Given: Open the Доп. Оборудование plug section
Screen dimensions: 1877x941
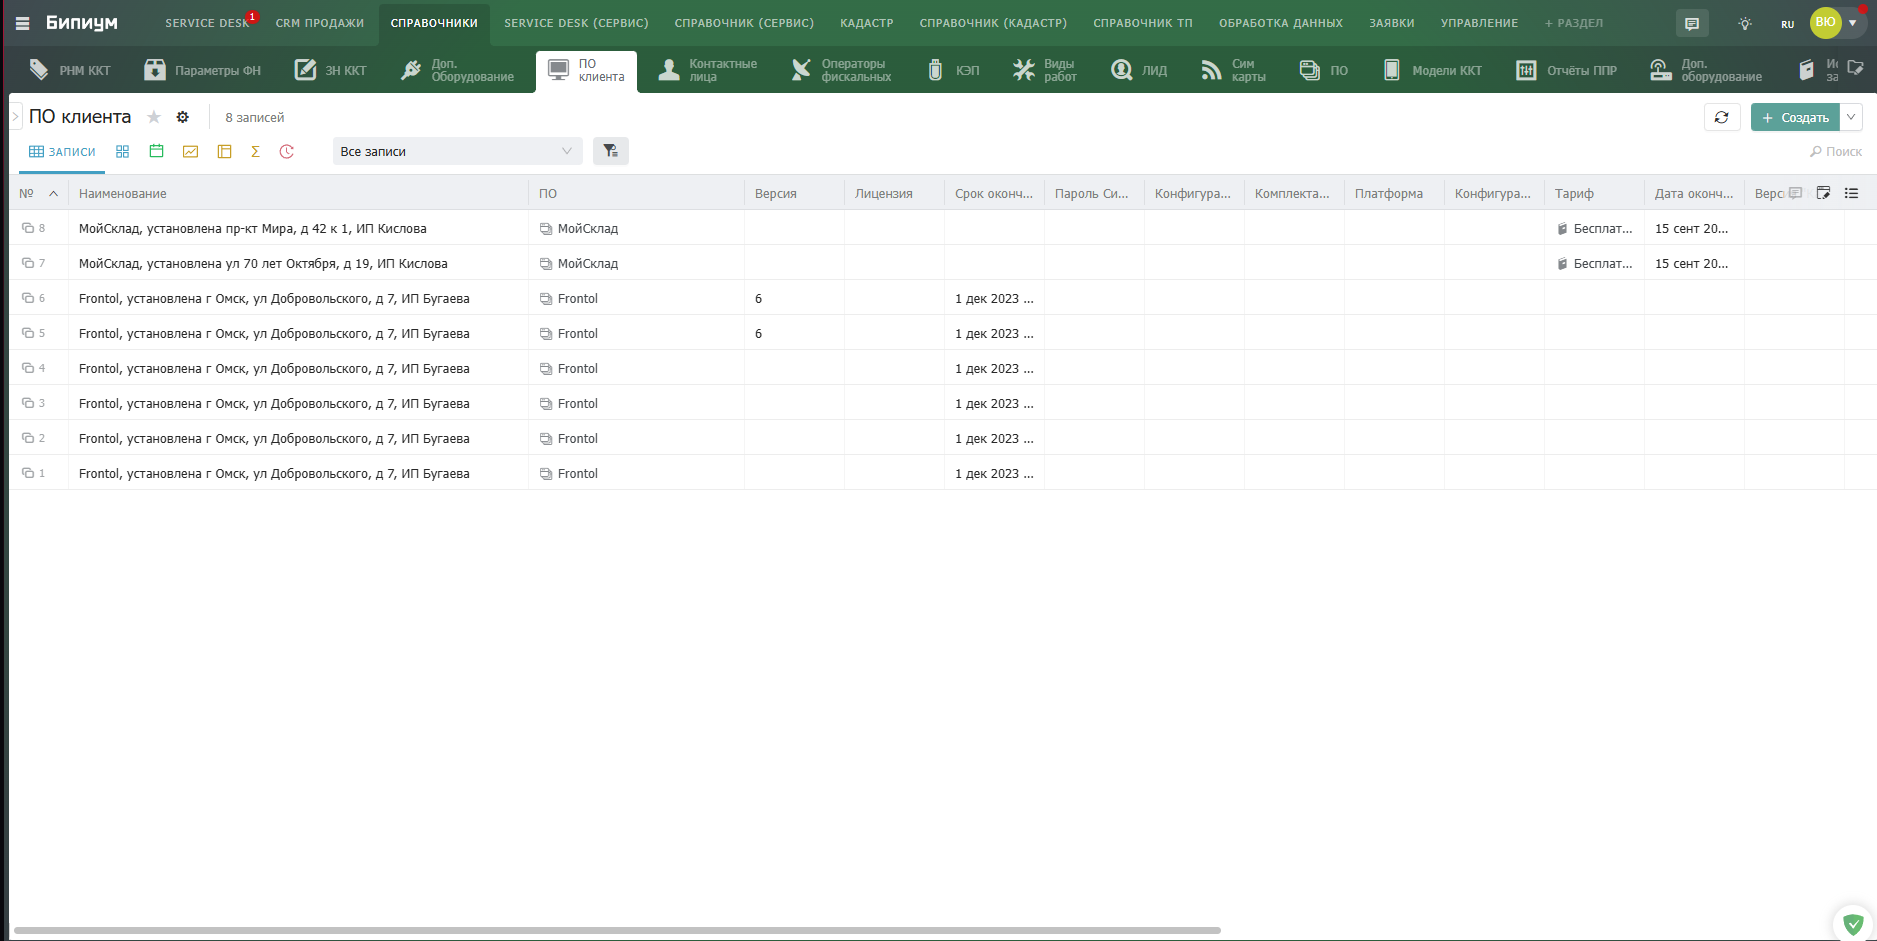Looking at the screenshot, I should [458, 70].
